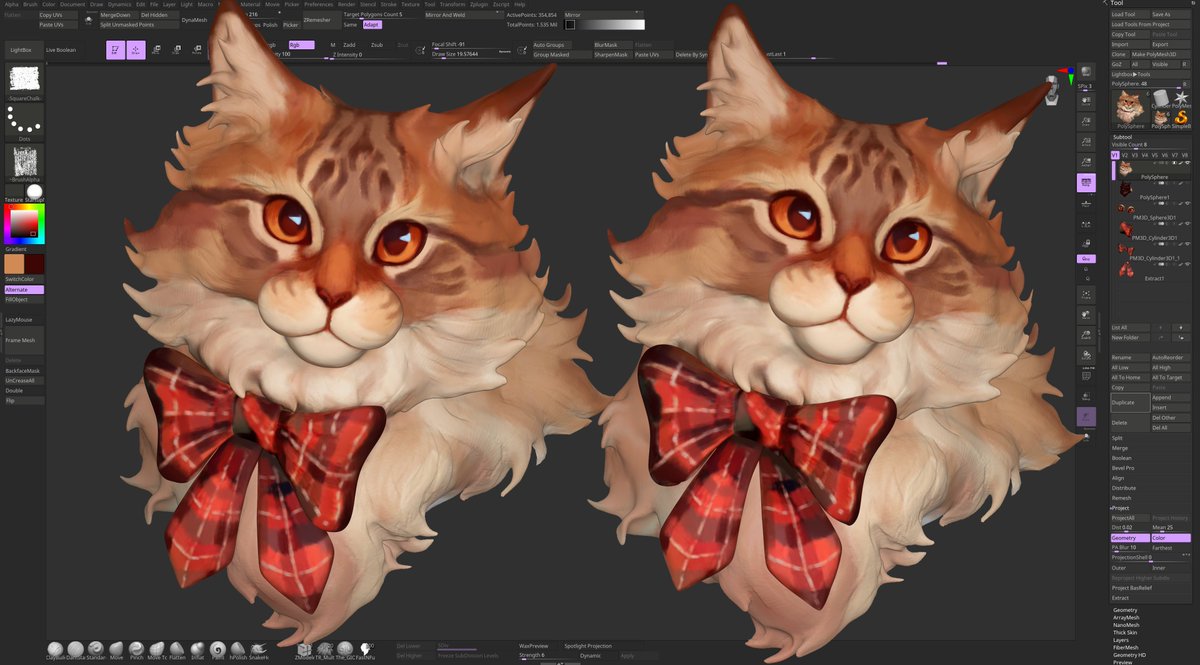Open the Render menu
1200x665 pixels.
(347, 4)
